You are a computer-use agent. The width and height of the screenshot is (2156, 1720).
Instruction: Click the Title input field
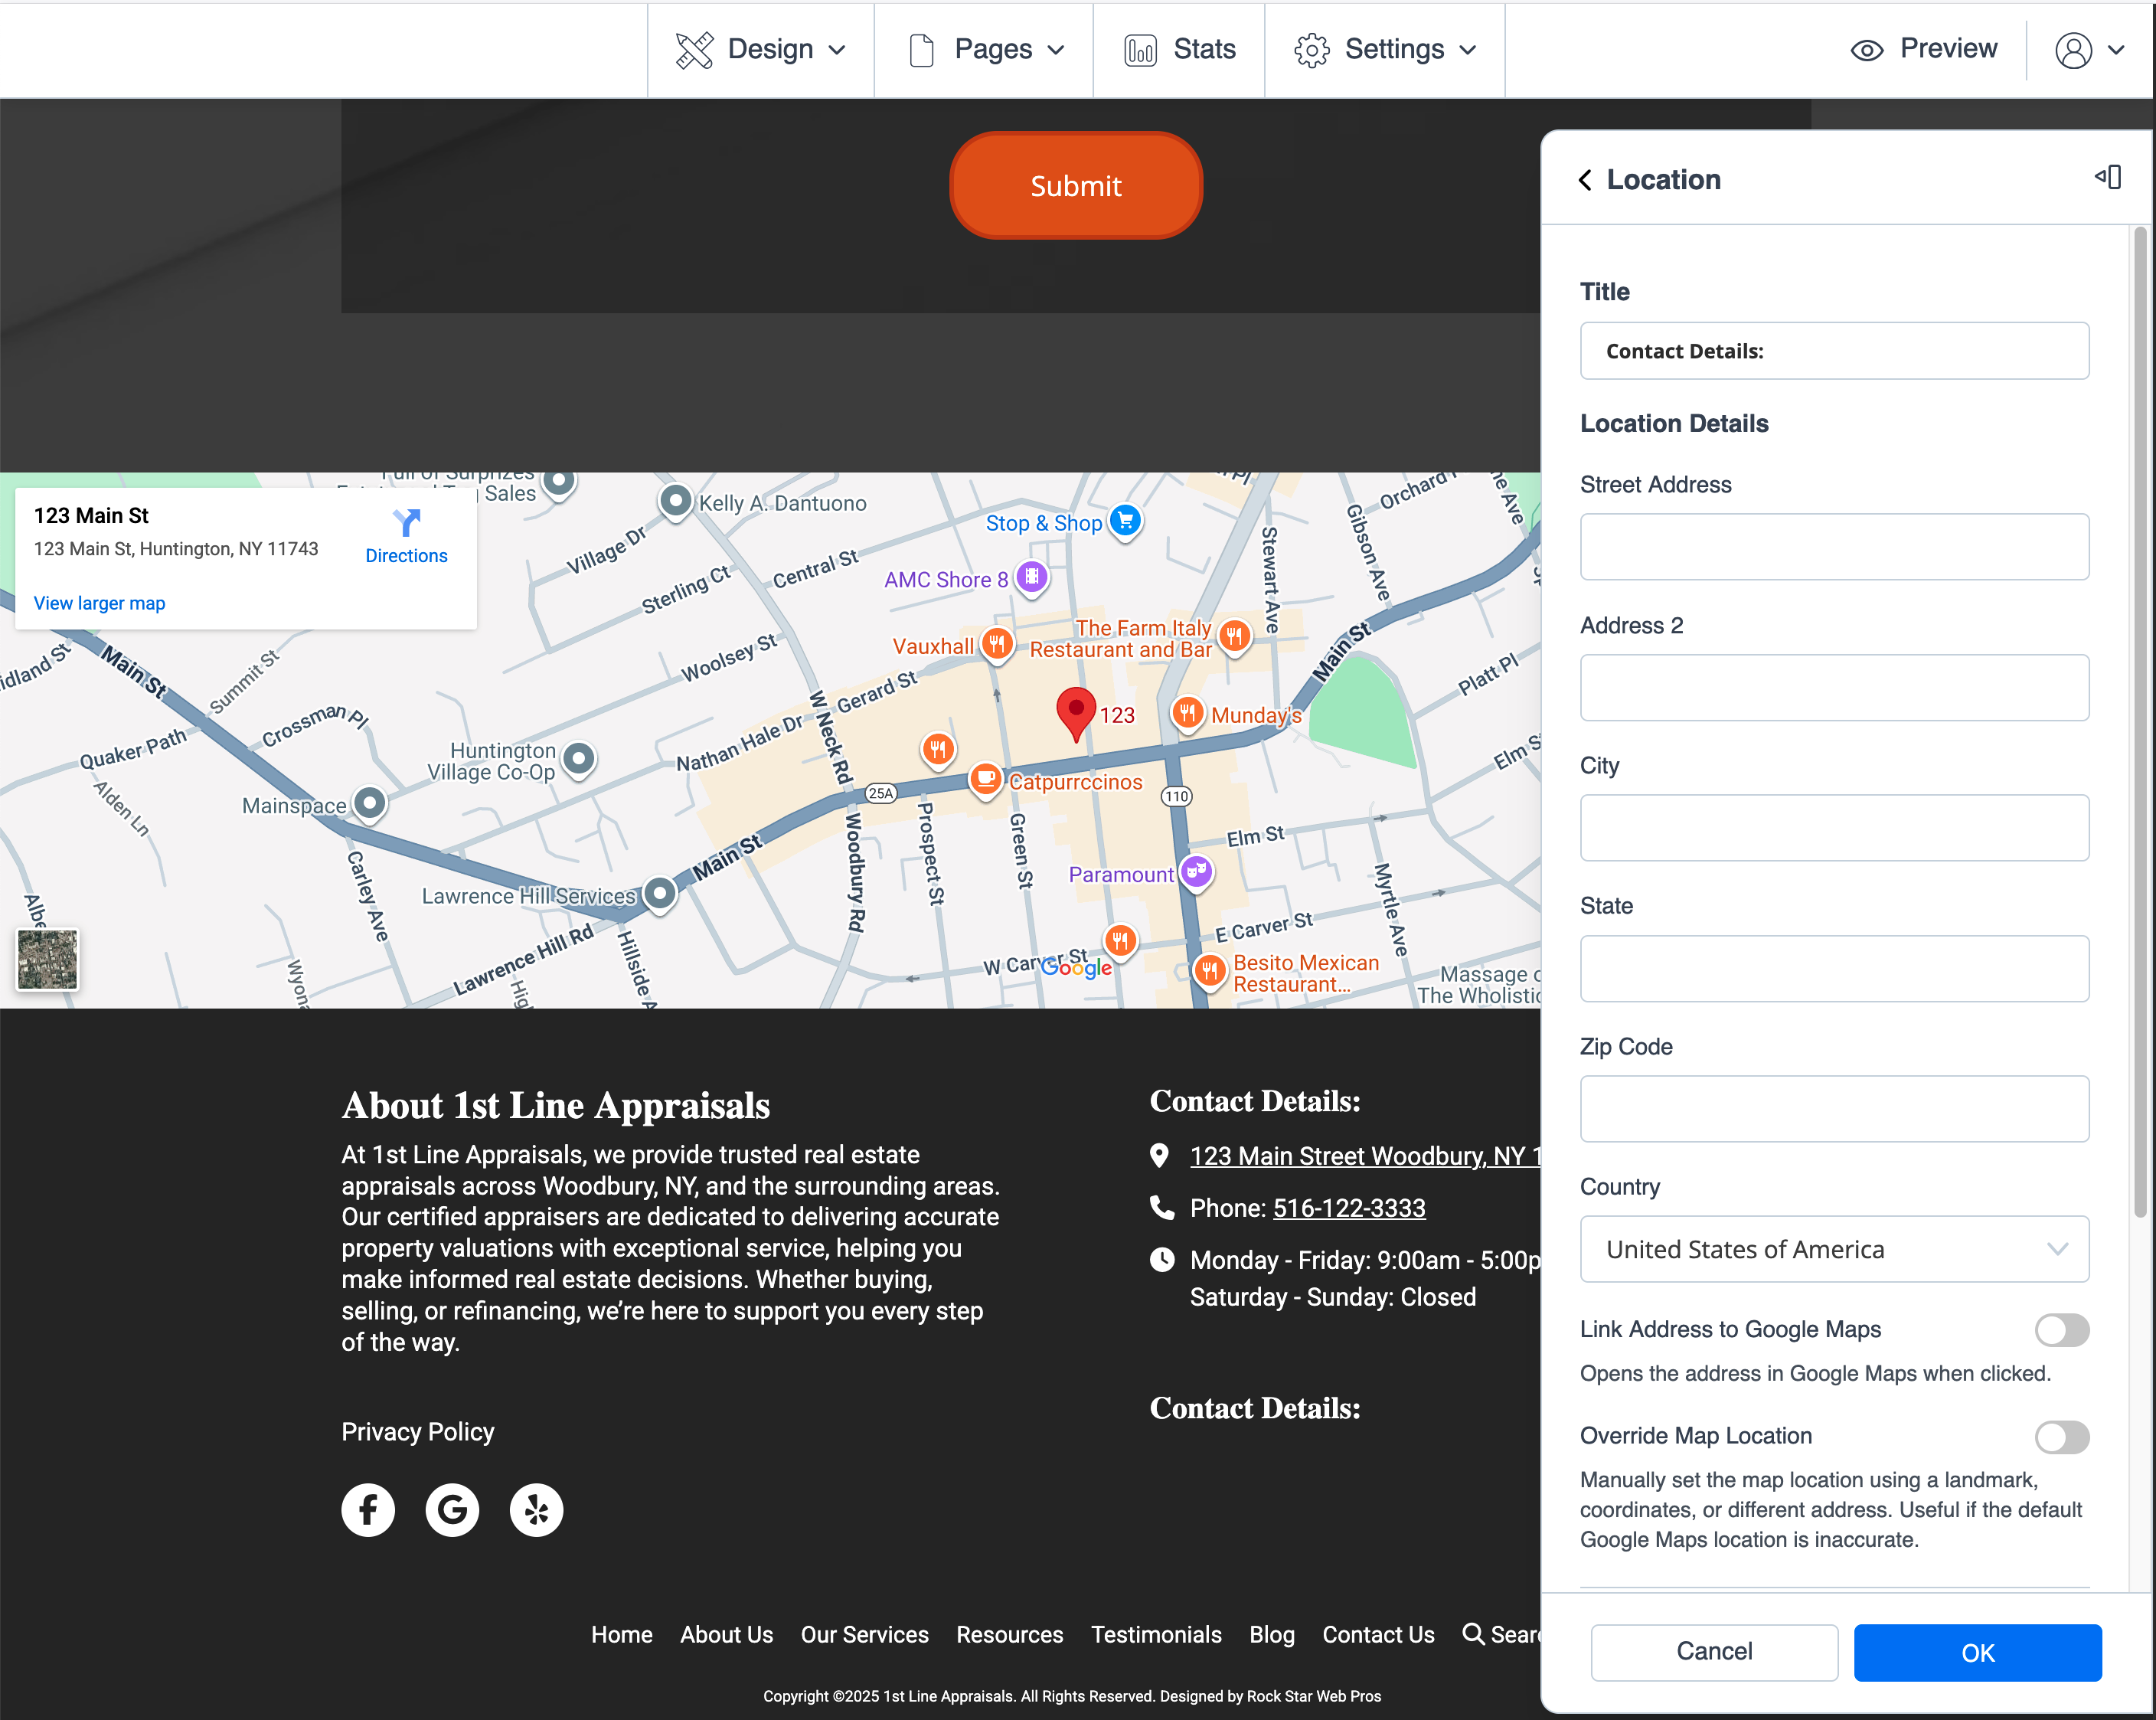coord(1834,351)
